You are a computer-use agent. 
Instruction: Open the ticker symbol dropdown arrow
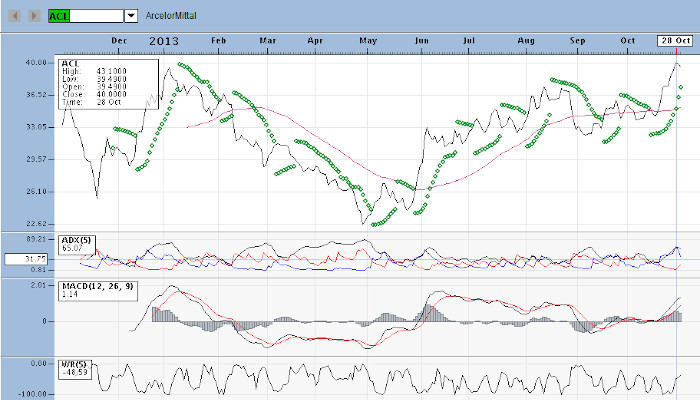coord(130,17)
